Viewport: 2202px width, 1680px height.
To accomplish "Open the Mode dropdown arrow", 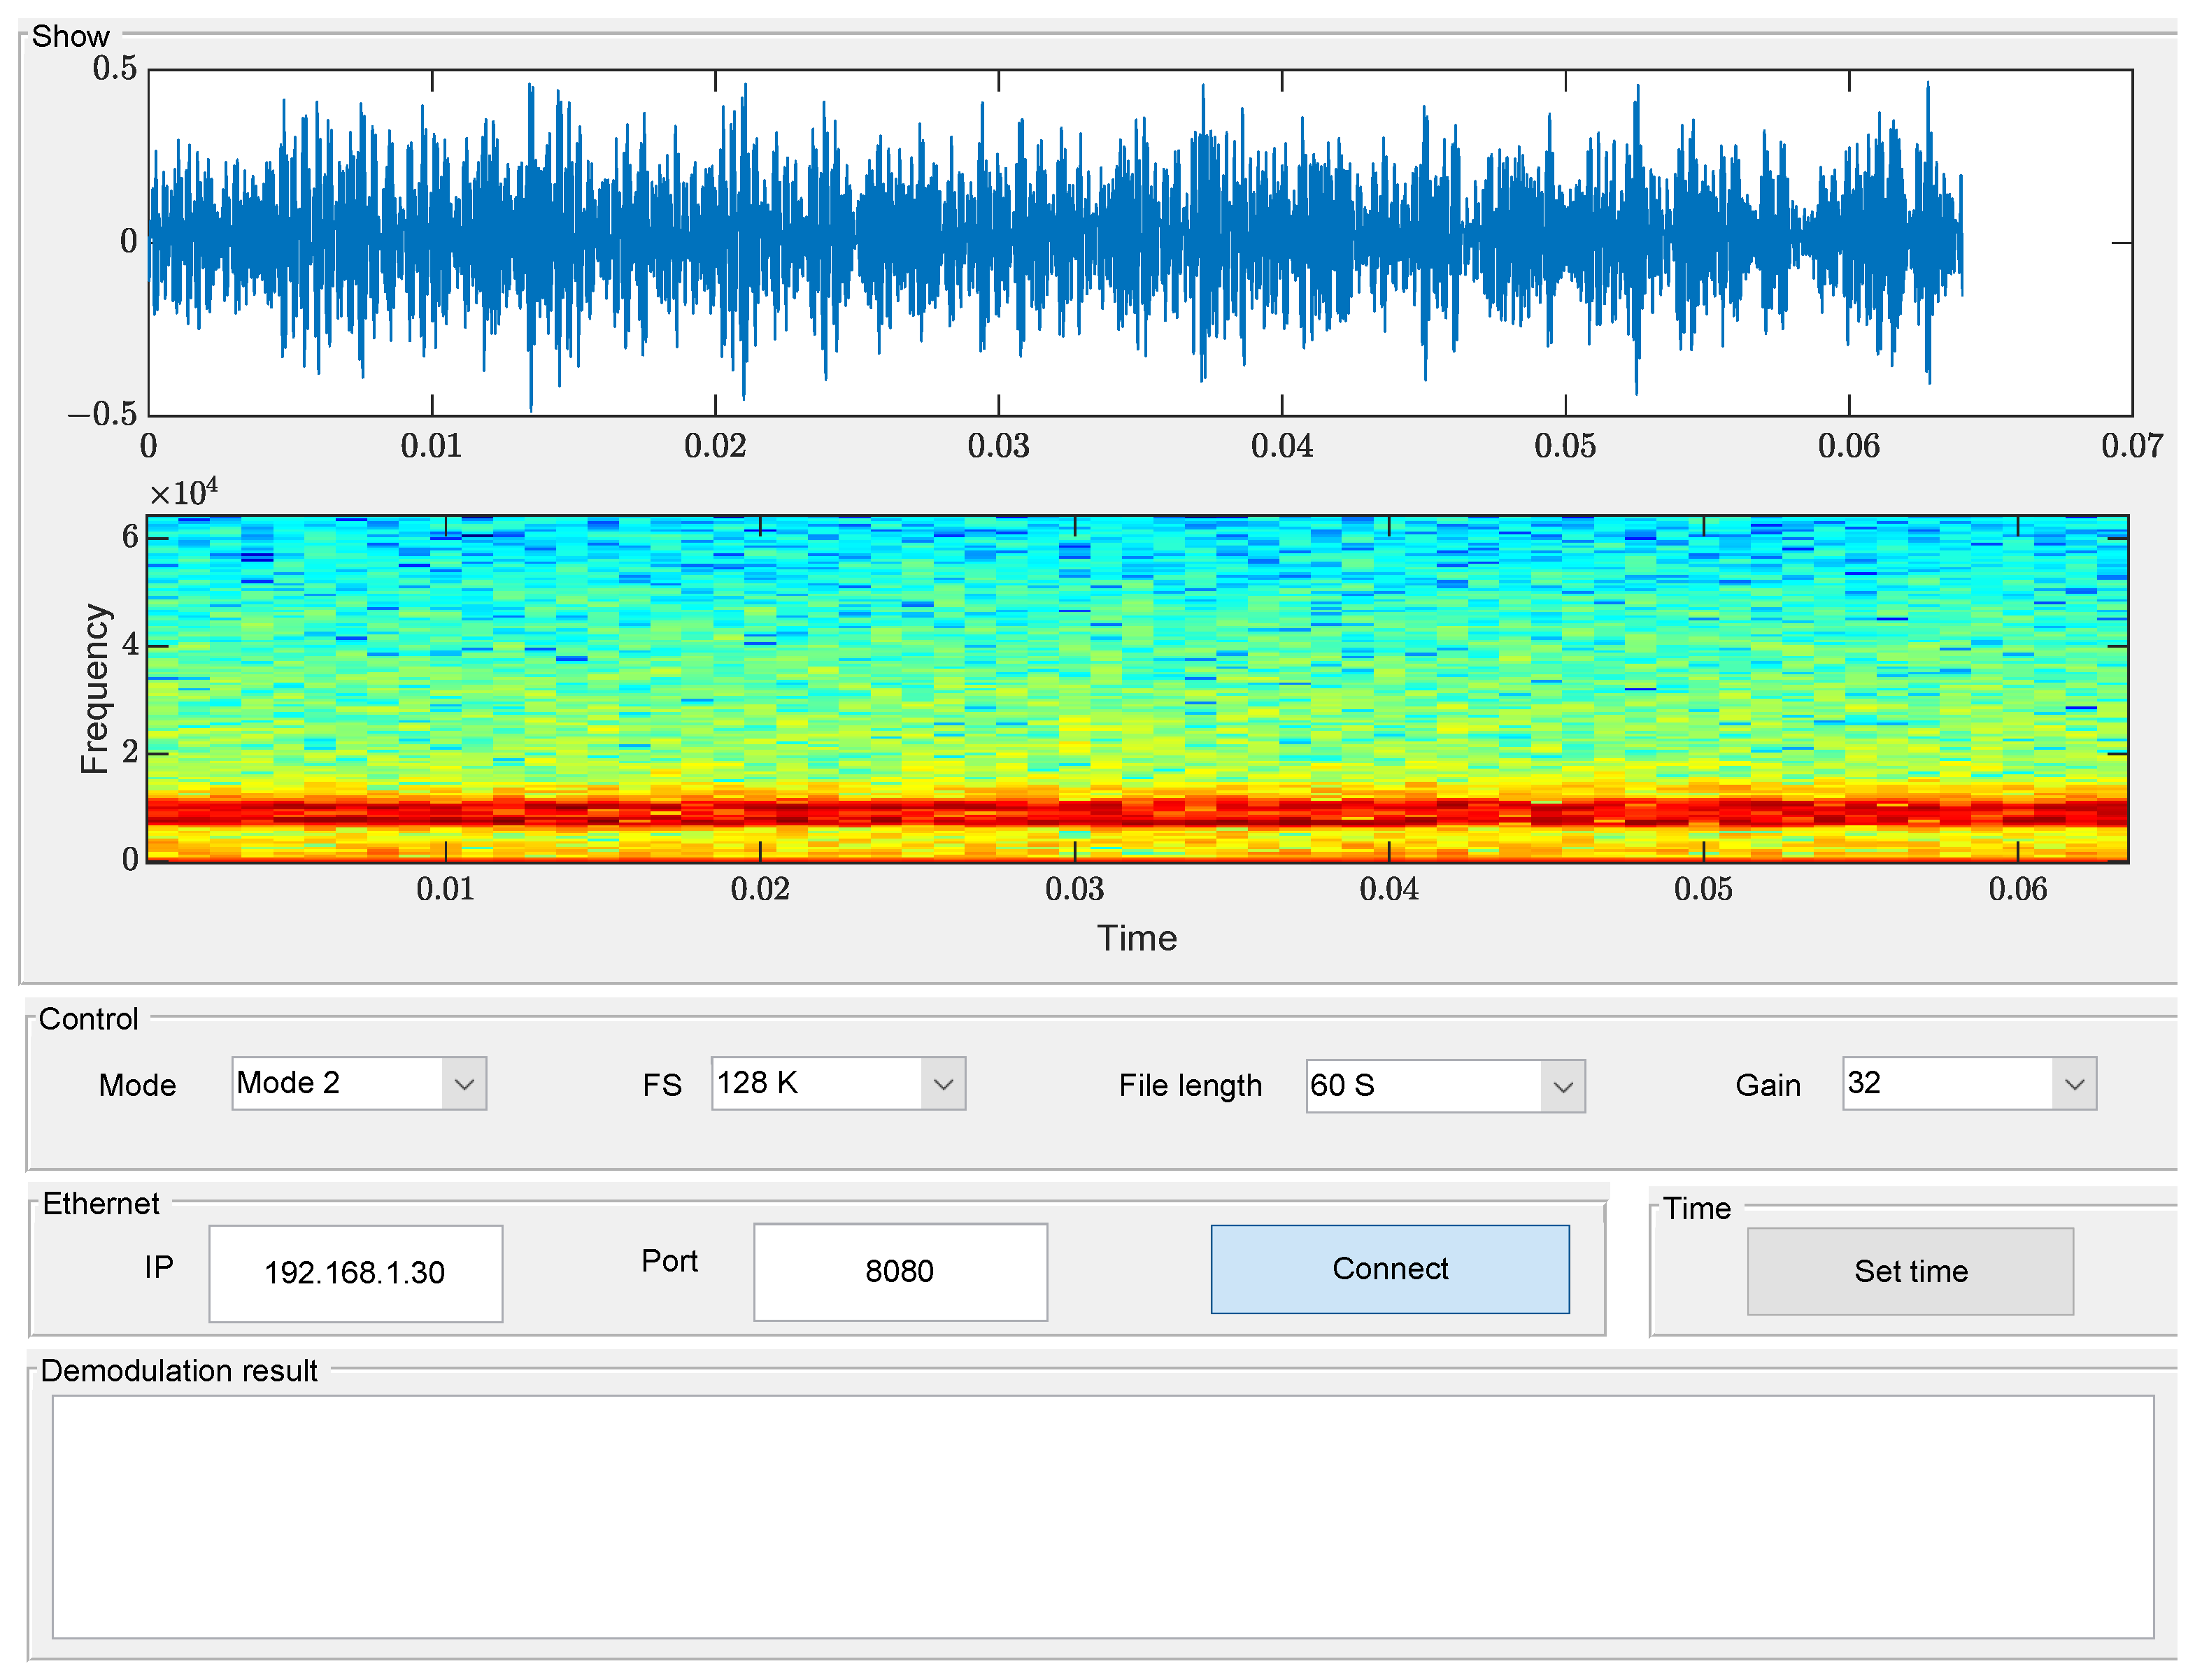I will [x=464, y=1084].
